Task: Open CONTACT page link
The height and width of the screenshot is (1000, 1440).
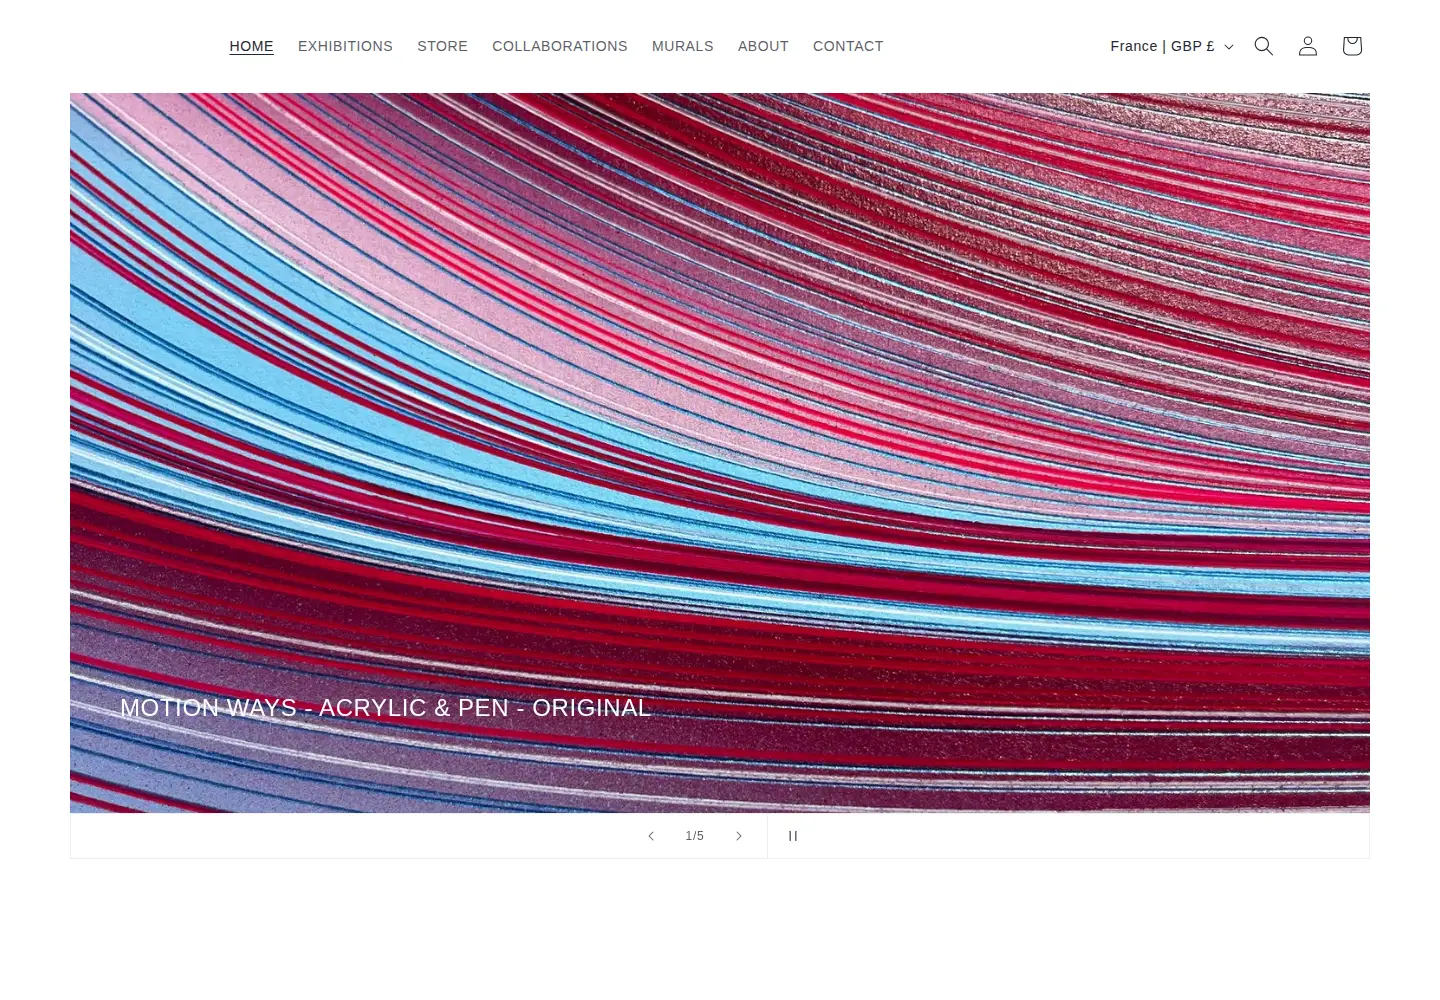Action: [848, 46]
